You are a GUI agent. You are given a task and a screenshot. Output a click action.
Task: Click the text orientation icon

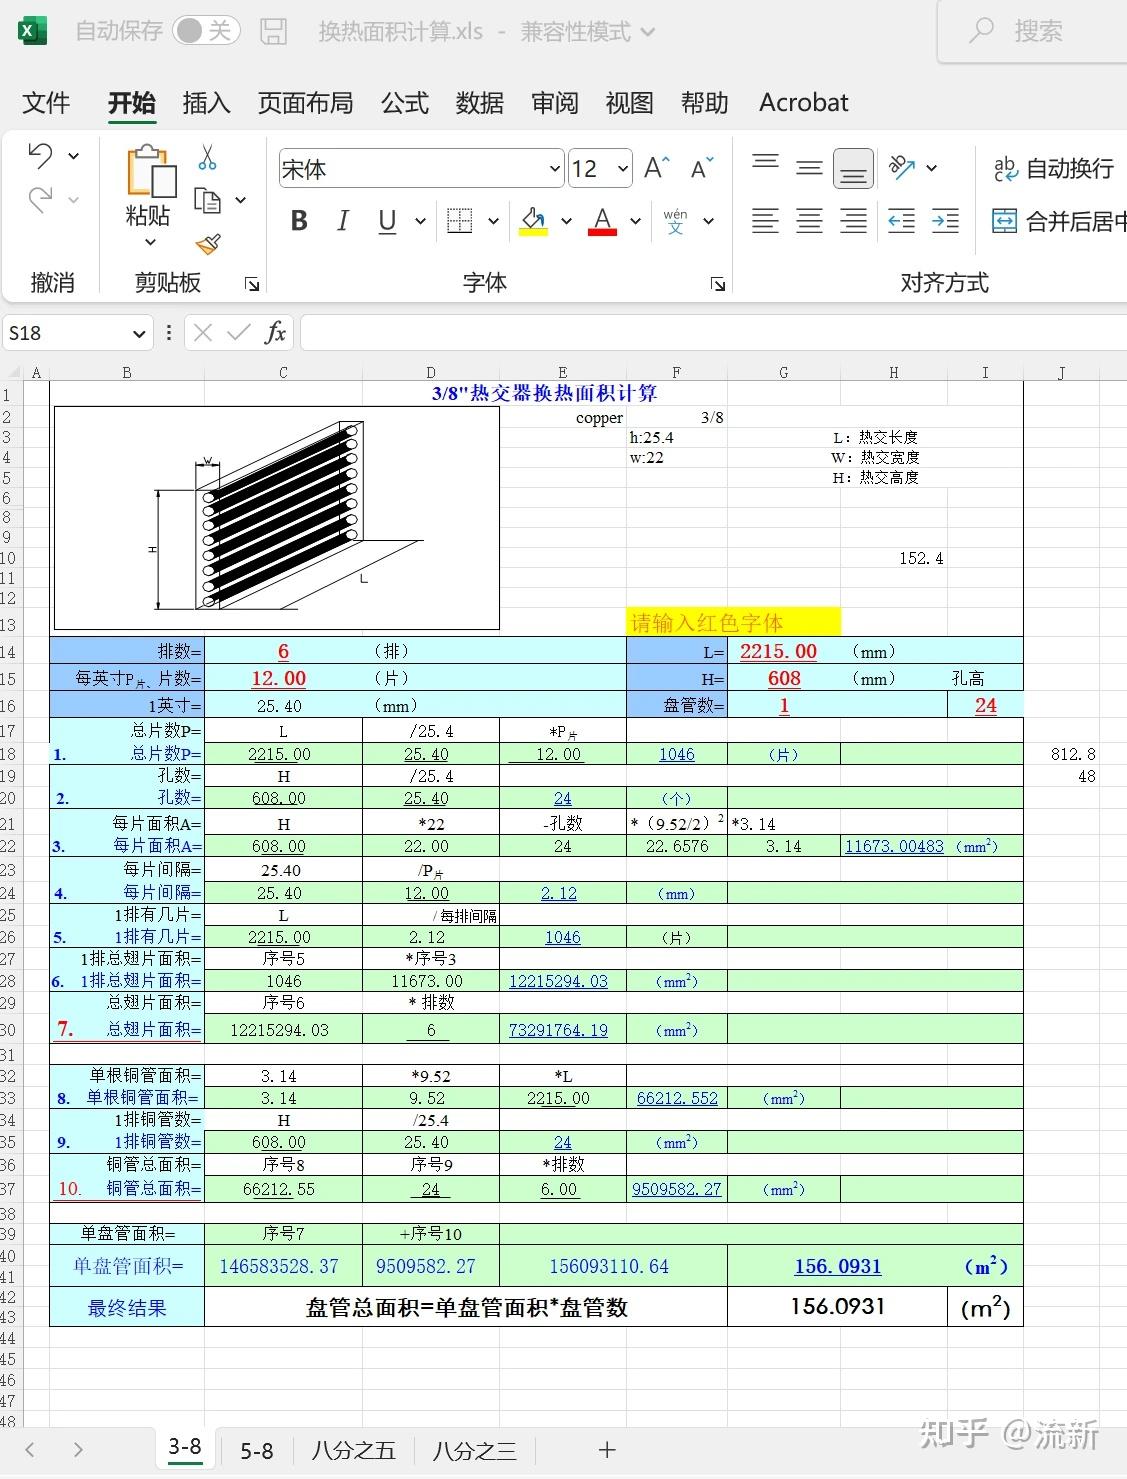(903, 168)
